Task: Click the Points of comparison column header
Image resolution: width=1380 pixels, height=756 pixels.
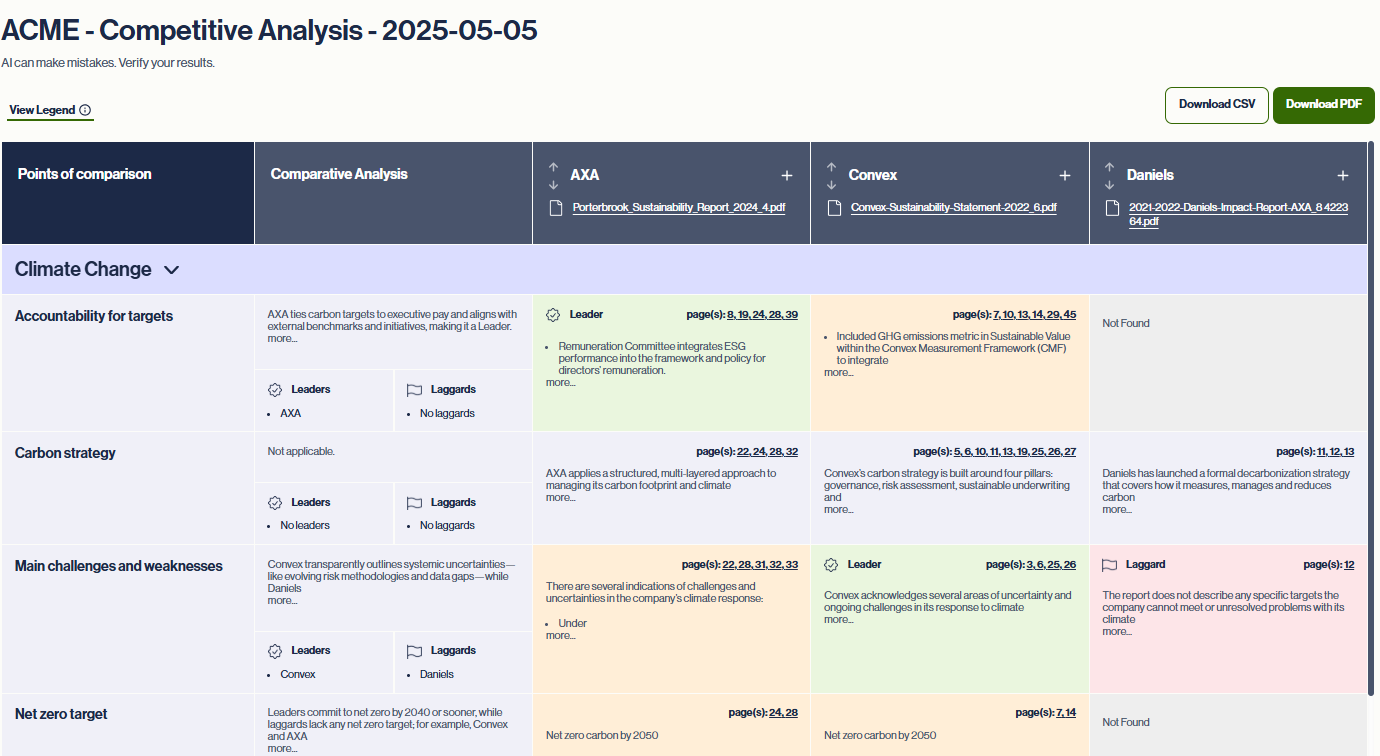Action: point(128,193)
